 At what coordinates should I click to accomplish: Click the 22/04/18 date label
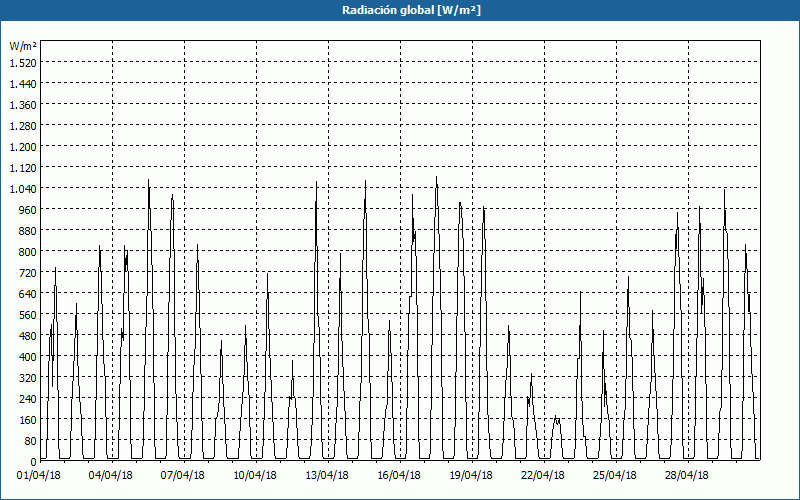click(x=543, y=476)
